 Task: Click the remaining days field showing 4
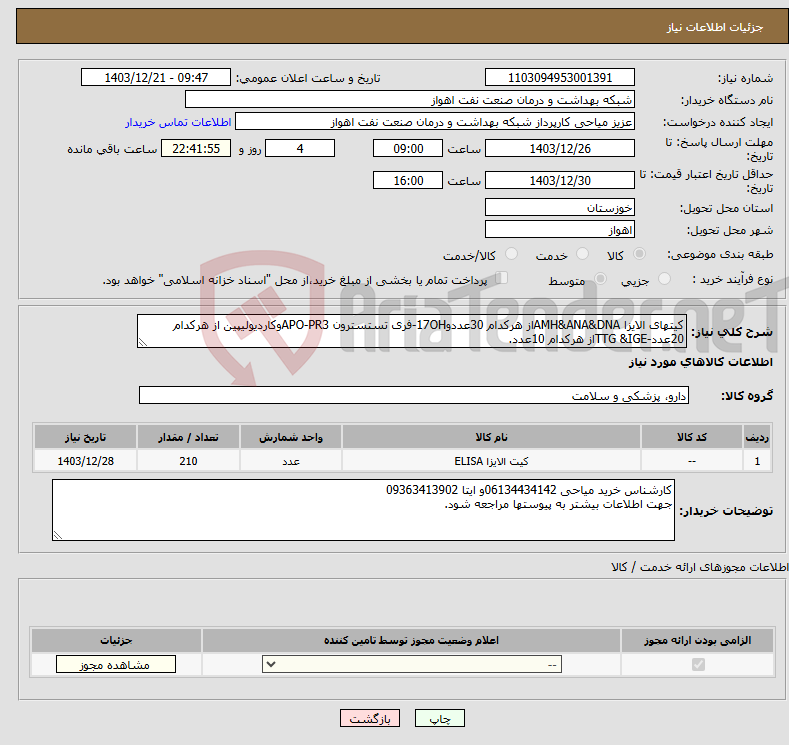[x=300, y=148]
